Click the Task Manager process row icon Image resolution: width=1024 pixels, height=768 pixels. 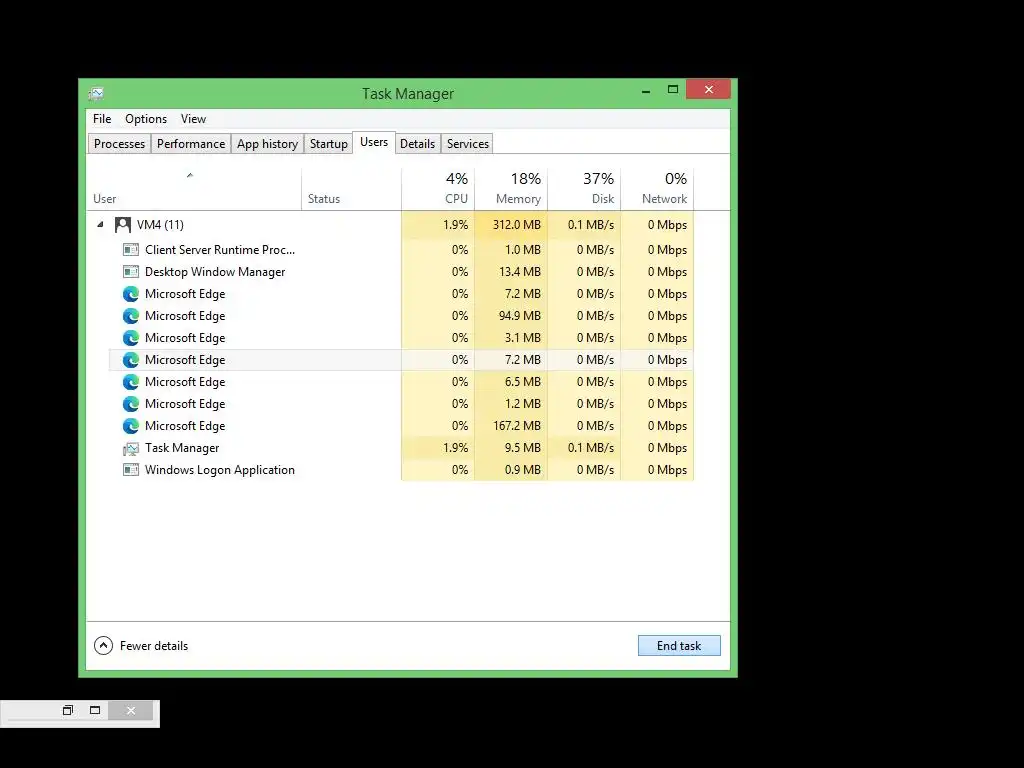[131, 449]
